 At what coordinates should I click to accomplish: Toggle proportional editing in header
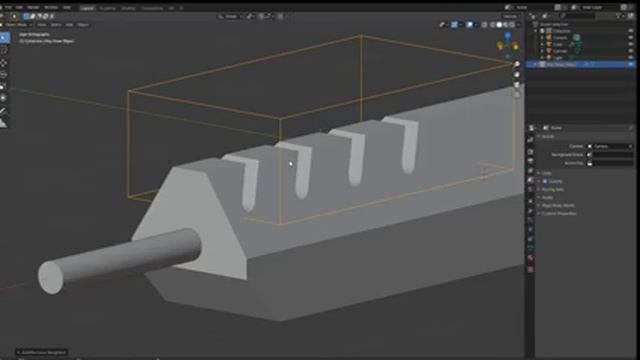pyautogui.click(x=280, y=16)
